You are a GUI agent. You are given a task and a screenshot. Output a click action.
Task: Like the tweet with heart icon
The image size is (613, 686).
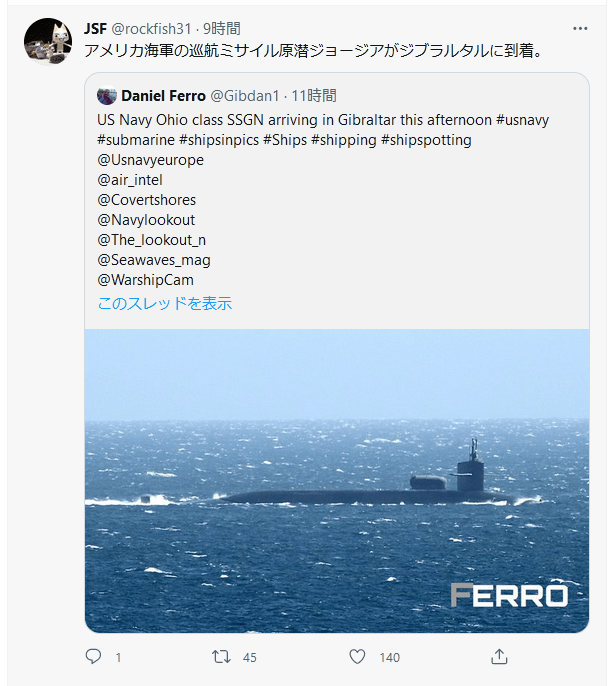pyautogui.click(x=357, y=657)
